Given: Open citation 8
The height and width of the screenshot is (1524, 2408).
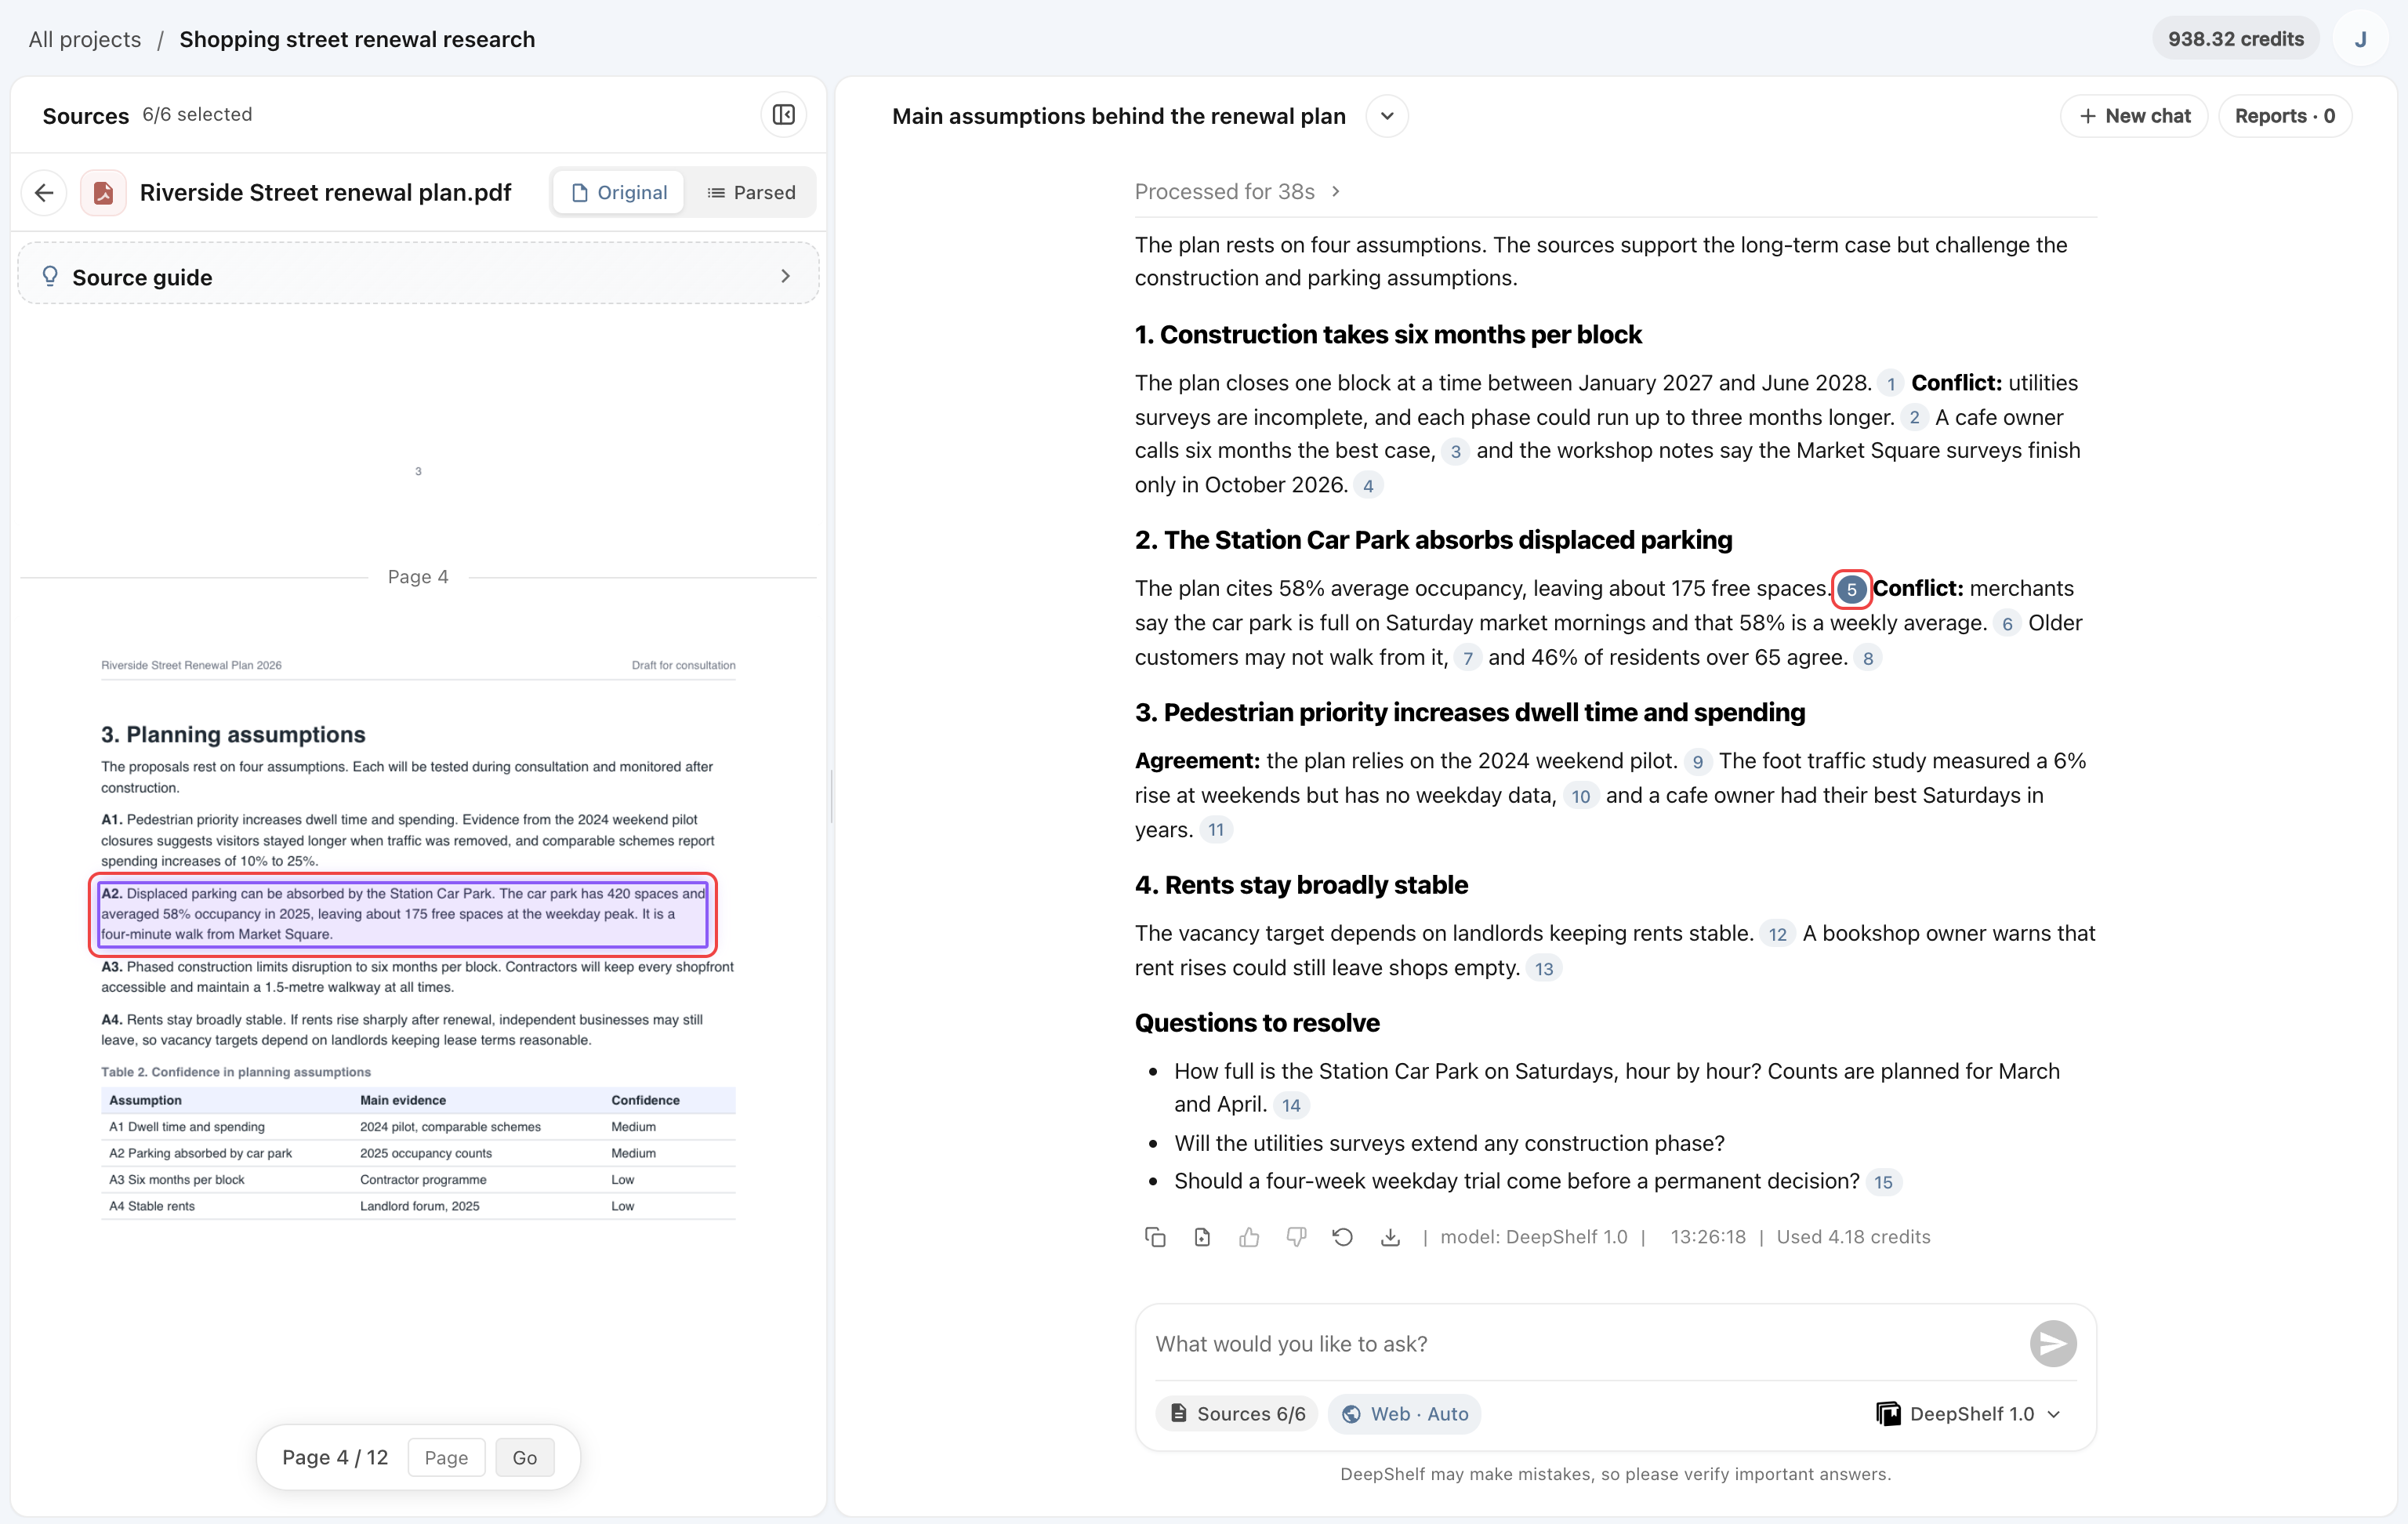Looking at the screenshot, I should [x=1867, y=658].
